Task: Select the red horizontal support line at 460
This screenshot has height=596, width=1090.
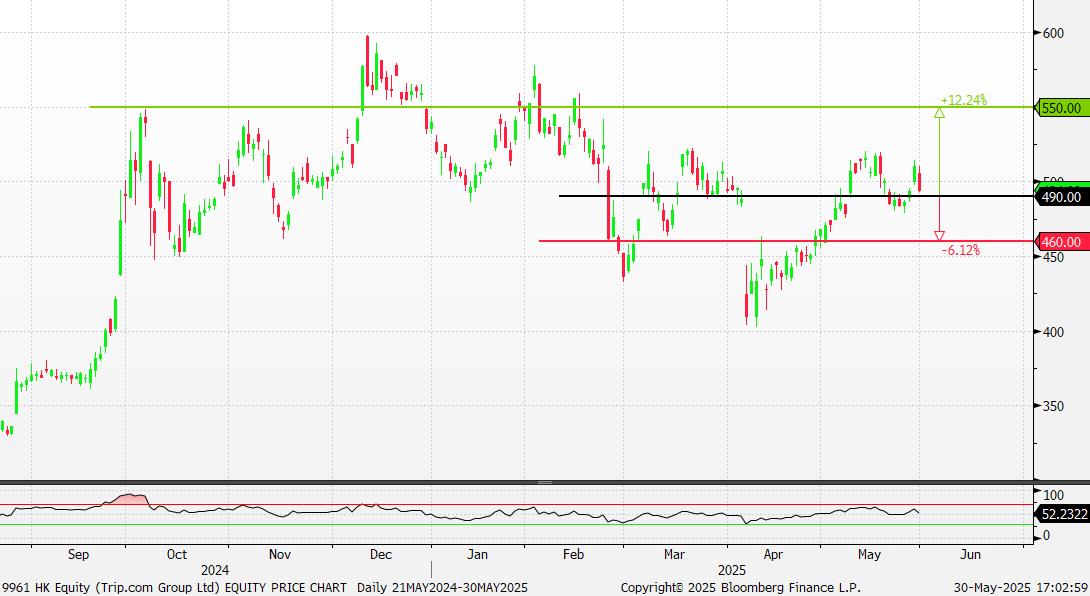Action: pos(786,241)
